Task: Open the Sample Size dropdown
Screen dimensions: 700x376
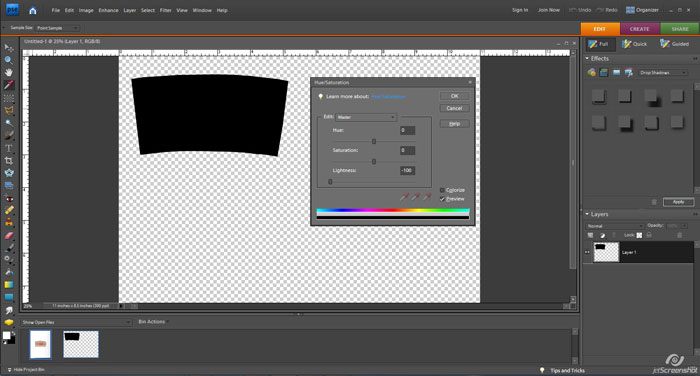Action: pos(57,28)
